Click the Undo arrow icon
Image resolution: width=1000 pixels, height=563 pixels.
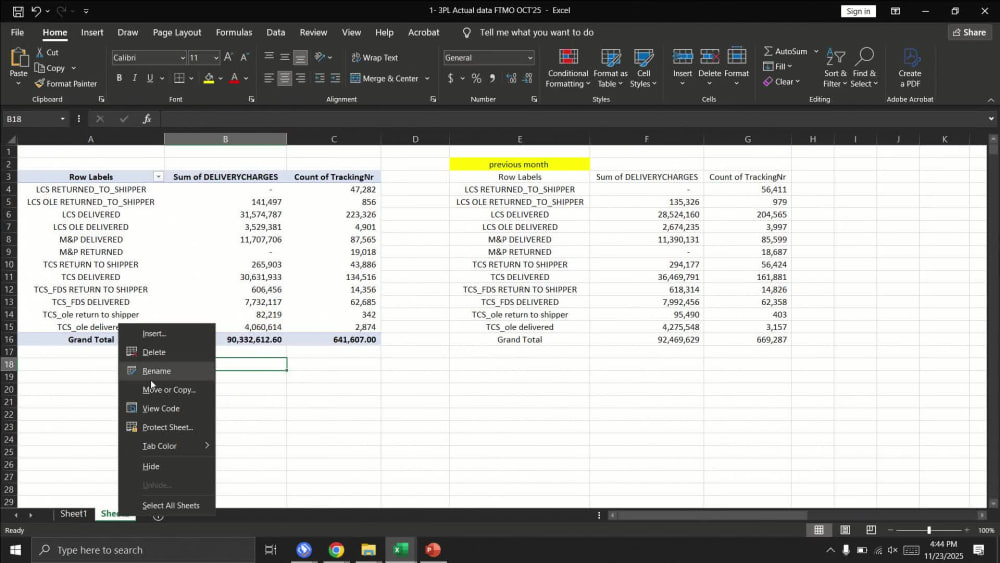pyautogui.click(x=36, y=11)
